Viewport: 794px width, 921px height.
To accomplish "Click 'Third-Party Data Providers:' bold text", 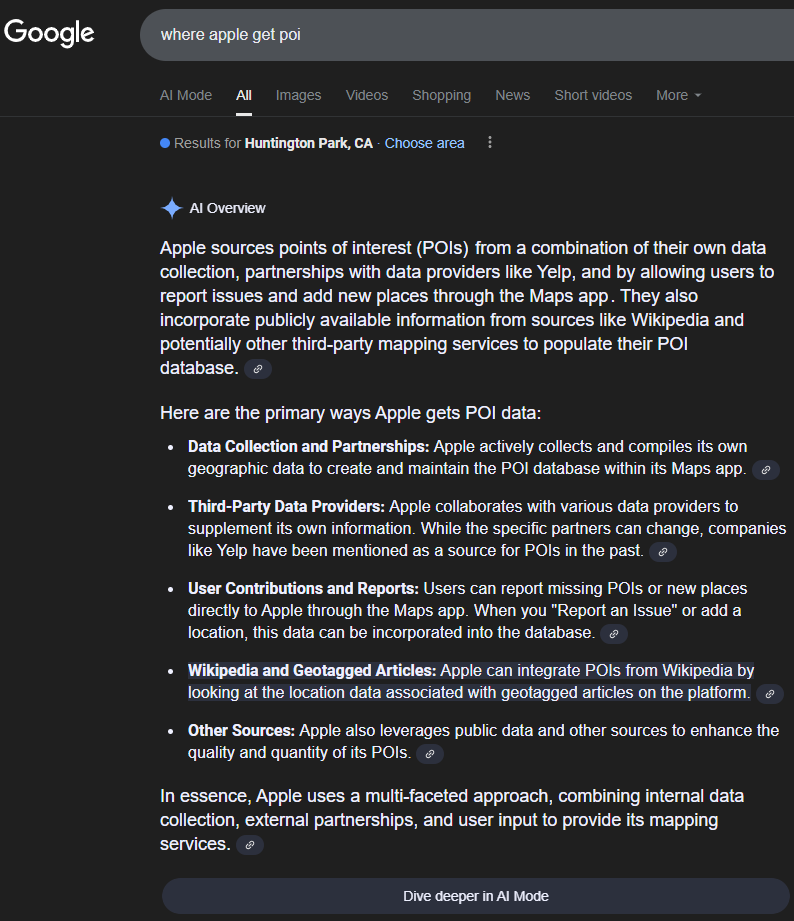I will 286,506.
